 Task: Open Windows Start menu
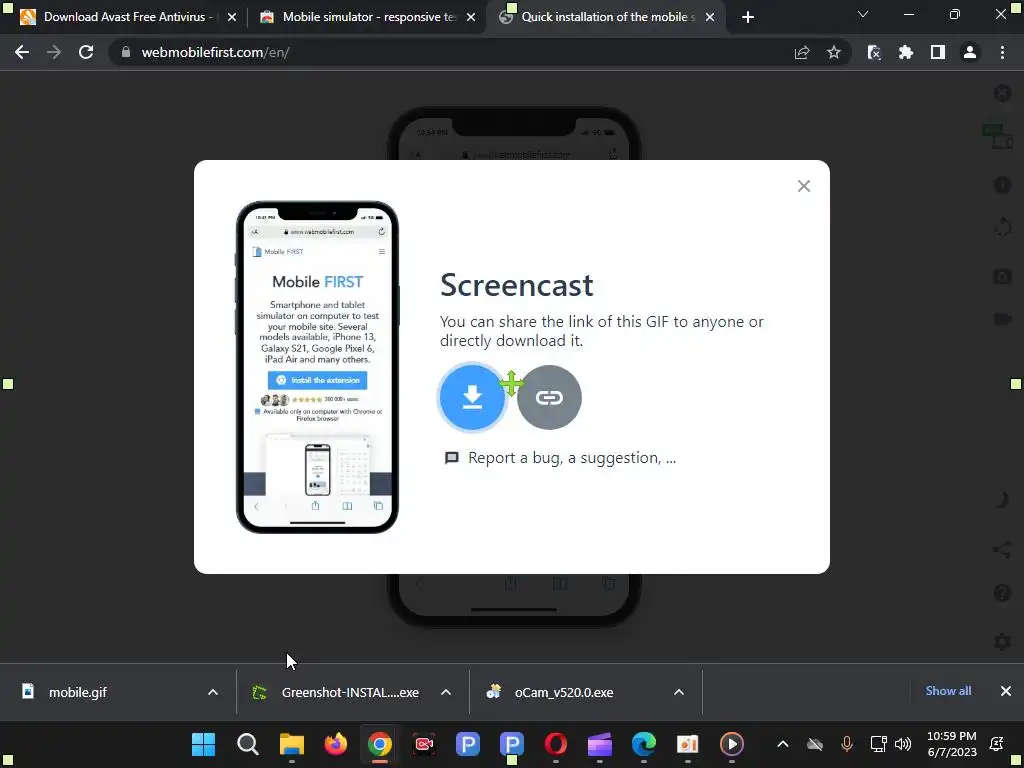tap(204, 744)
